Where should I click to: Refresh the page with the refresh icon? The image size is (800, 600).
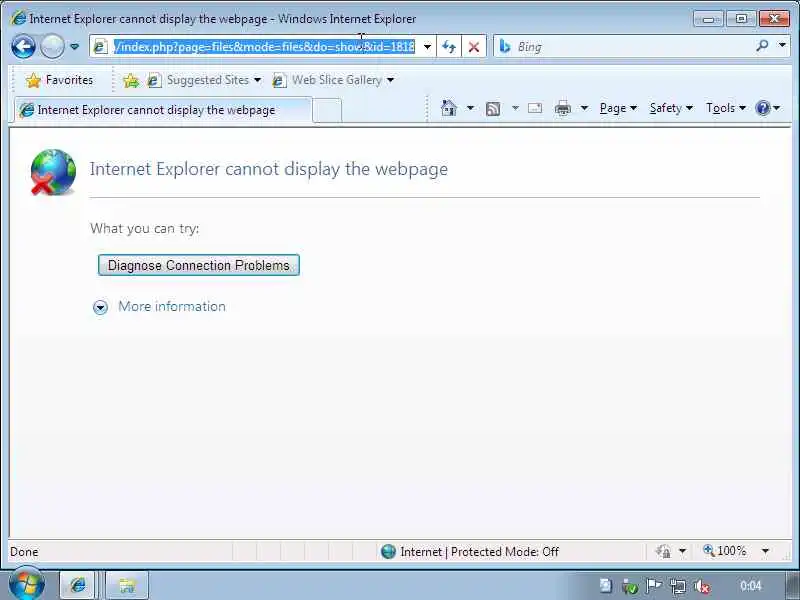[x=449, y=47]
